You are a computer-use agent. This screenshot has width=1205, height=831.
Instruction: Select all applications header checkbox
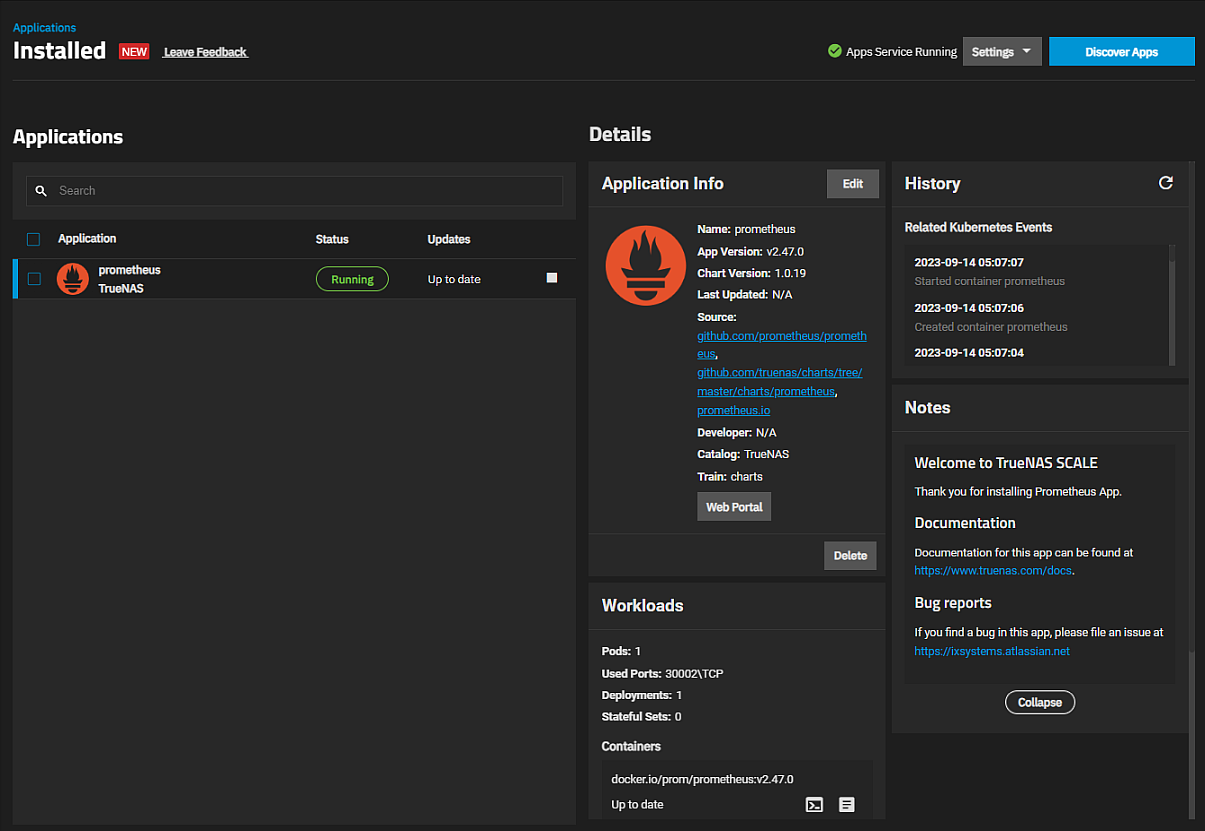pyautogui.click(x=34, y=239)
